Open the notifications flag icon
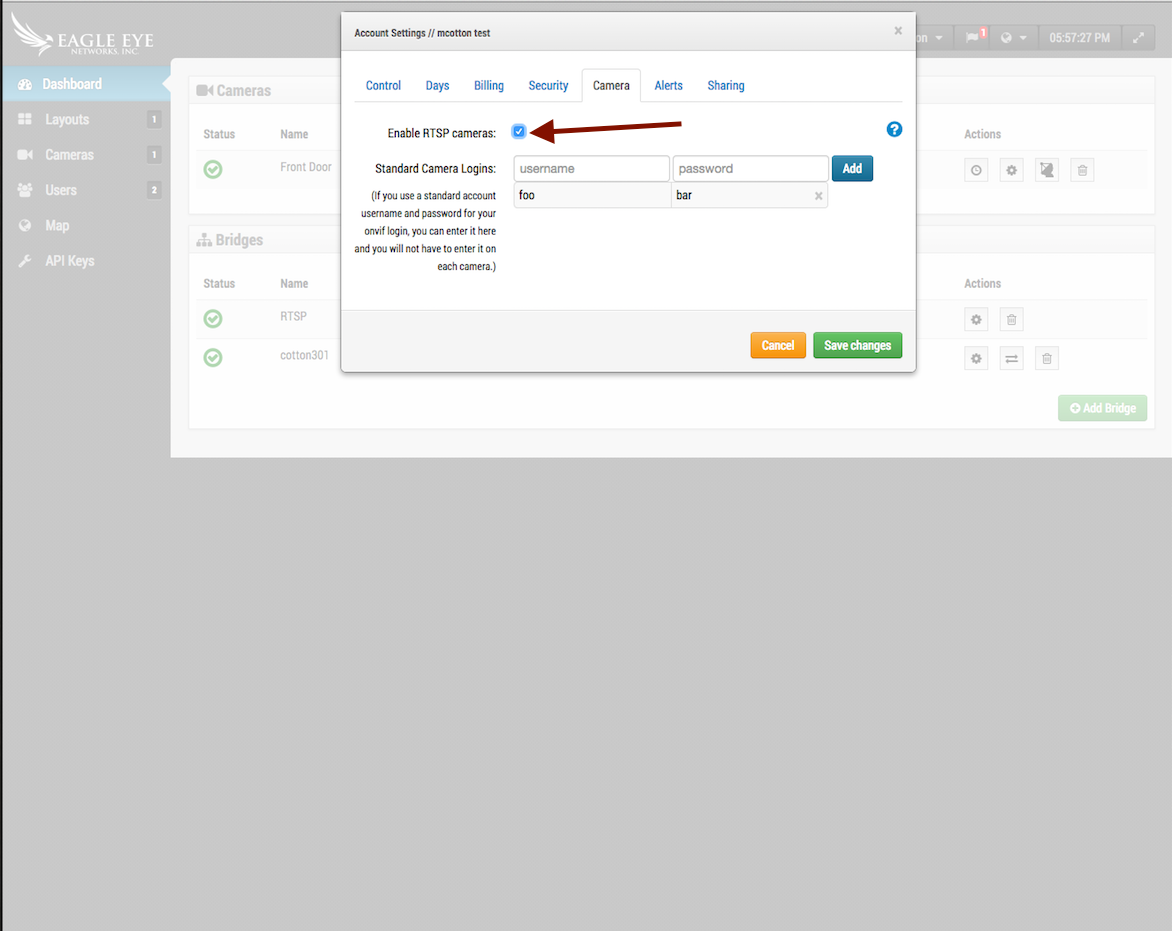Image resolution: width=1172 pixels, height=931 pixels. pos(974,38)
